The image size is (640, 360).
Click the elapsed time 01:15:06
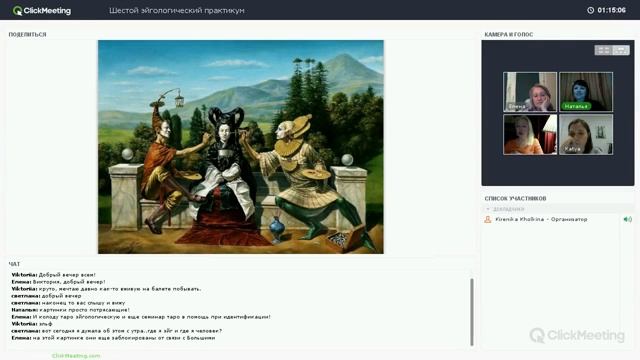611,10
